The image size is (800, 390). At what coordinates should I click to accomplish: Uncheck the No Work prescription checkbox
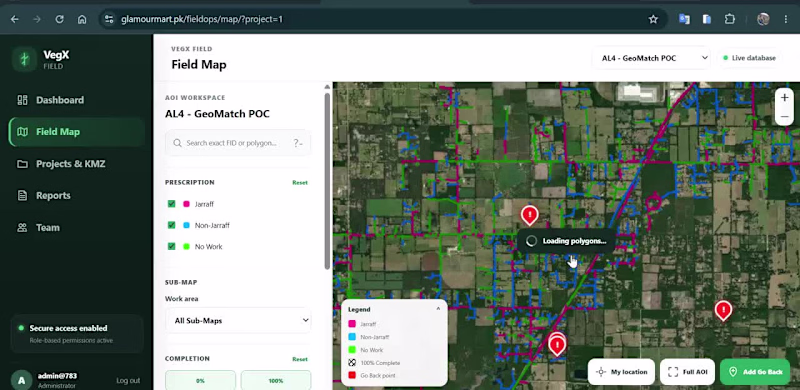click(x=171, y=247)
